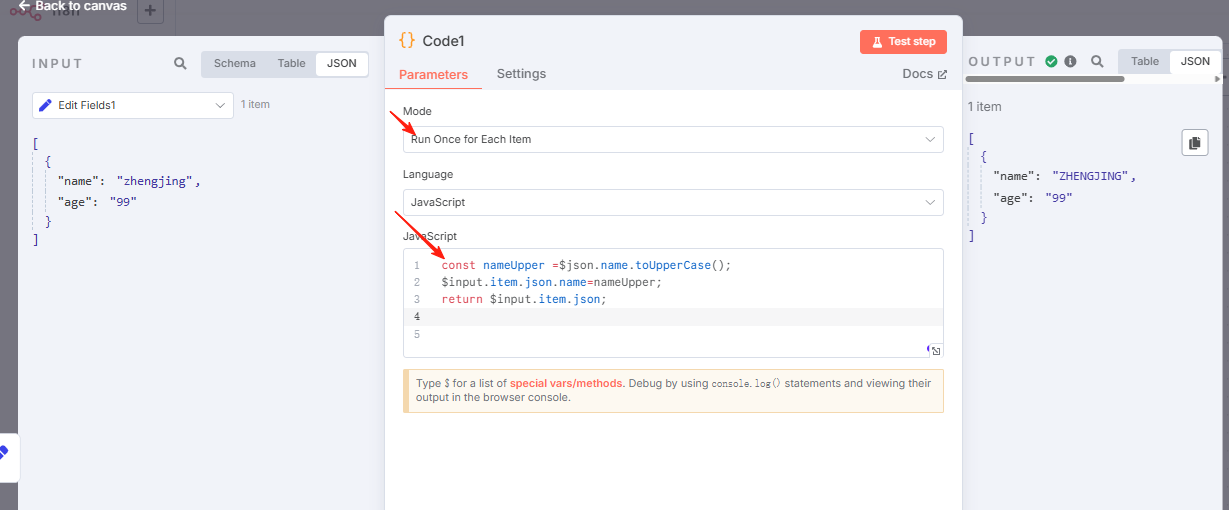Click the INPUT panel heading

(58, 63)
